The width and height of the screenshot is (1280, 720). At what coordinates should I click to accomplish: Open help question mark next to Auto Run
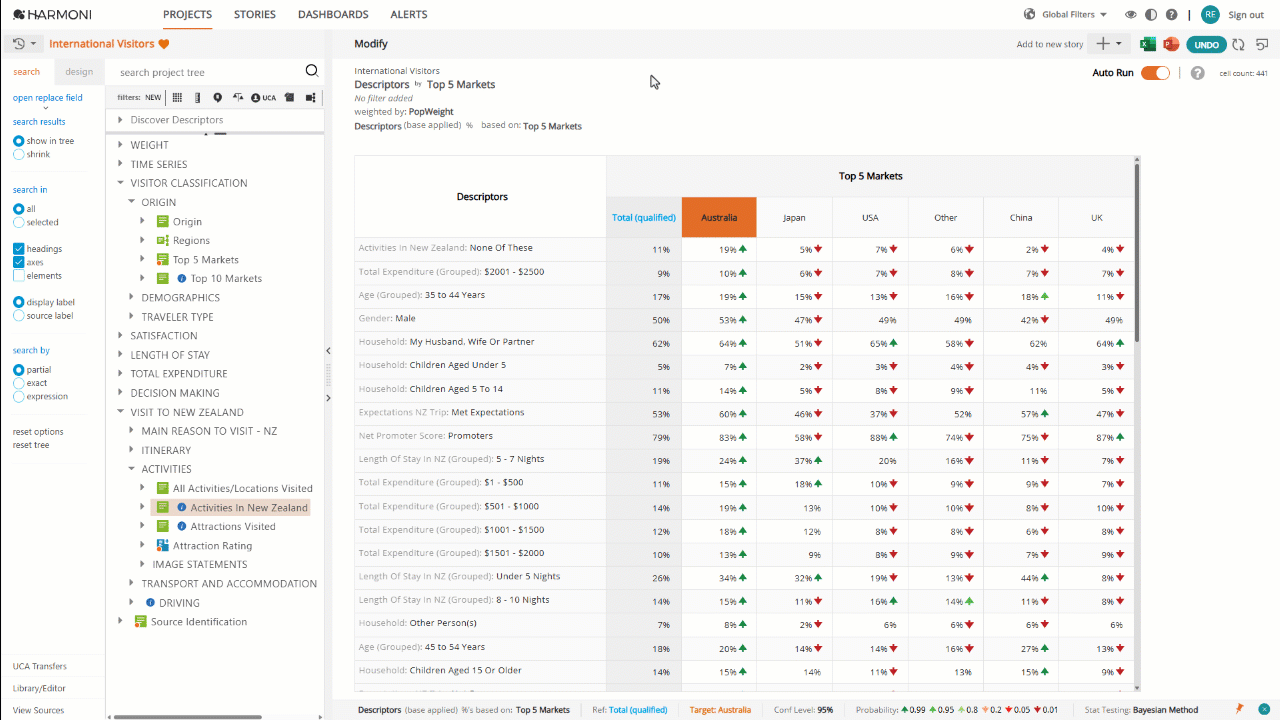coord(1198,73)
